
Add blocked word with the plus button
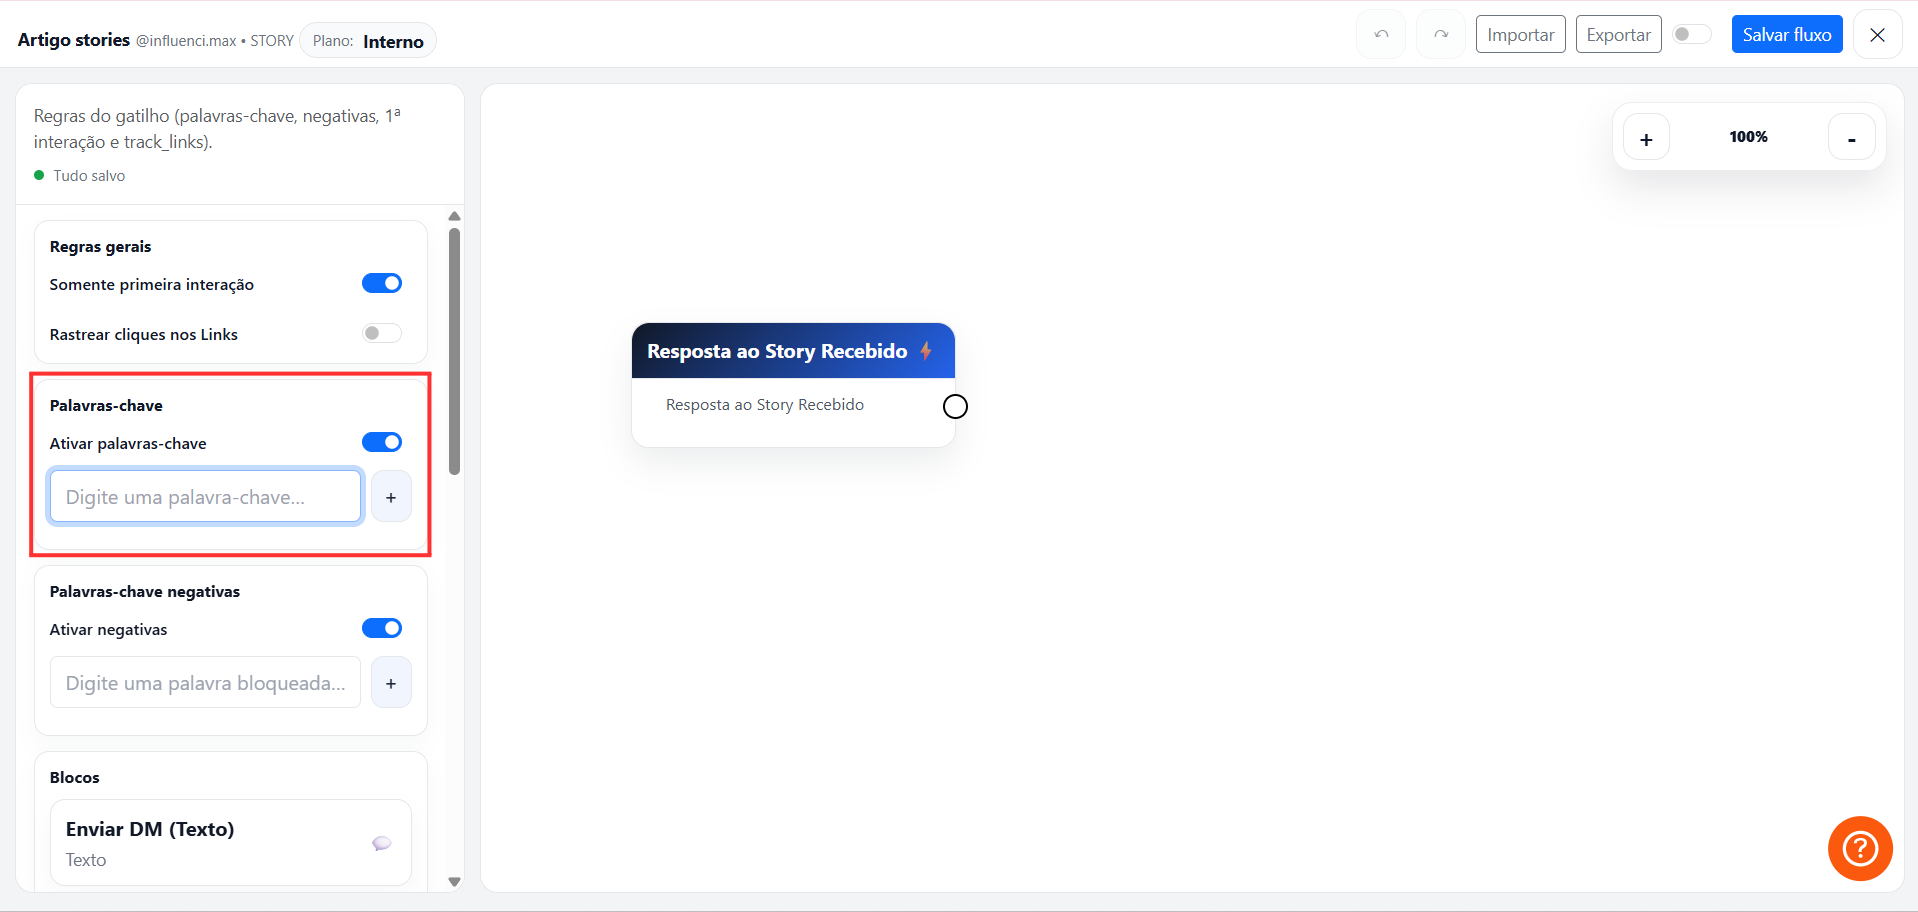point(391,683)
